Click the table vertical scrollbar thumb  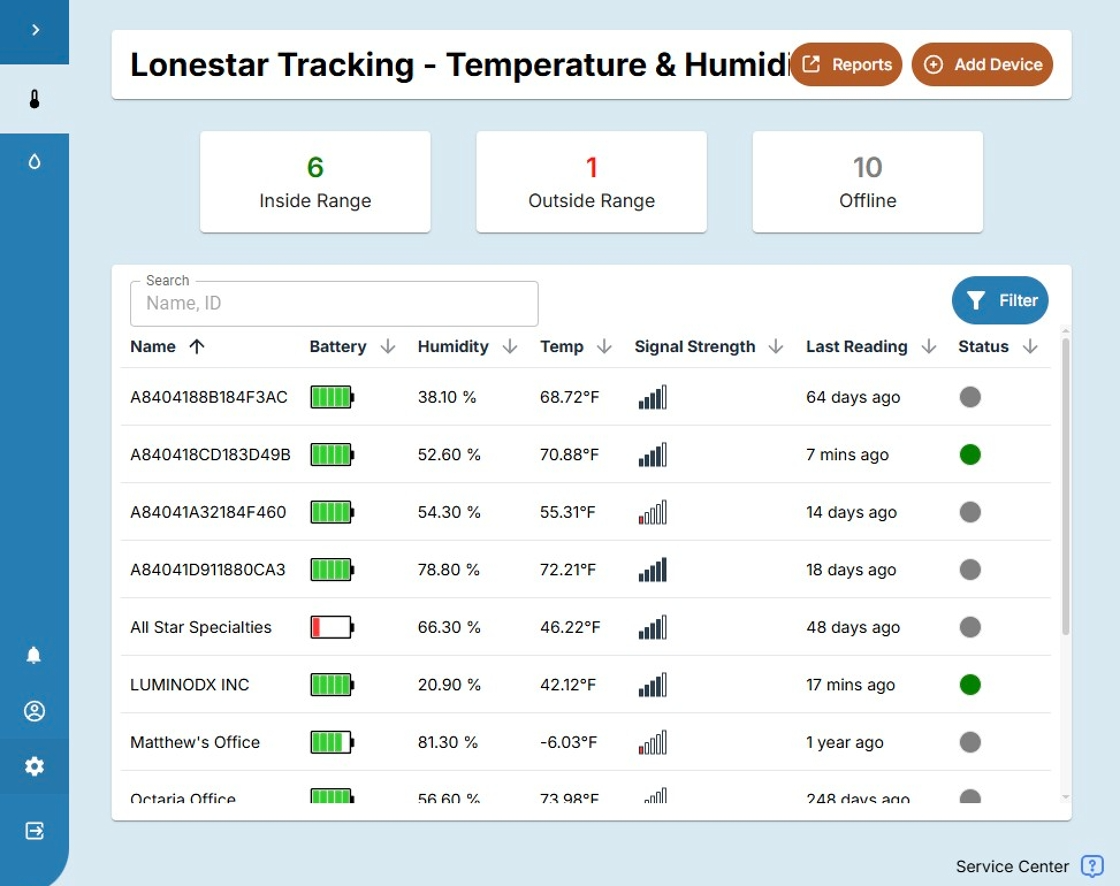coord(1066,486)
